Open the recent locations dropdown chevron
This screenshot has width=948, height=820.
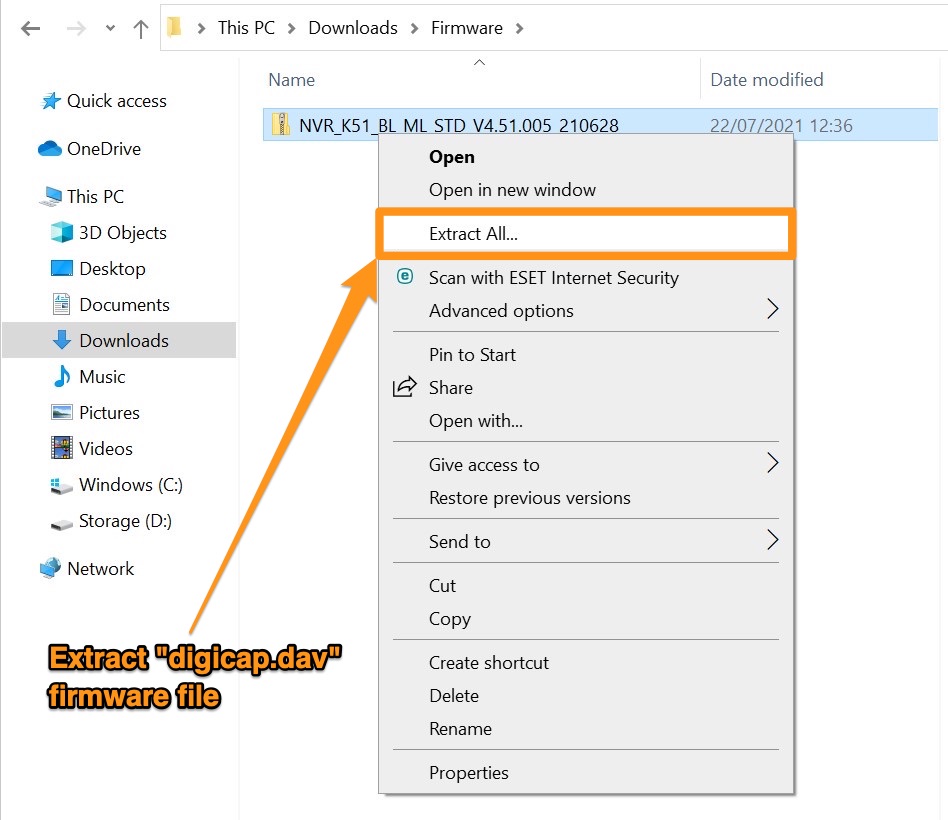tap(110, 29)
